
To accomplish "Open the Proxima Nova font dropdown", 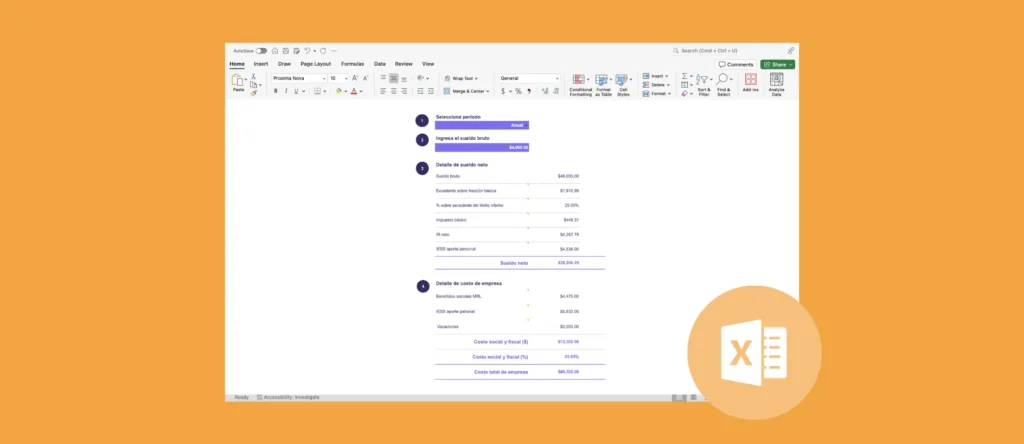I will point(299,78).
